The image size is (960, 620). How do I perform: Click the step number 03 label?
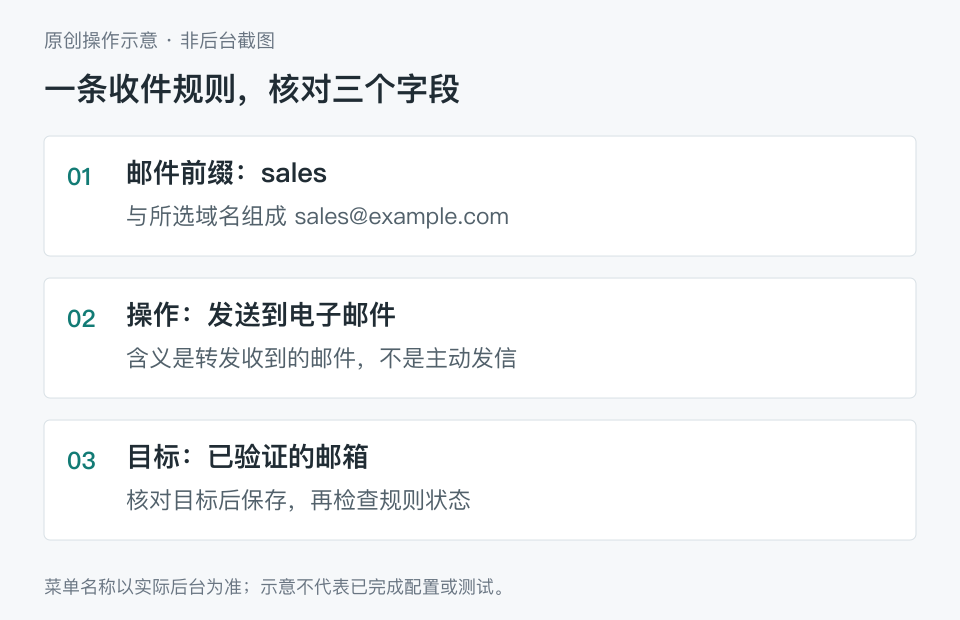coord(81,461)
